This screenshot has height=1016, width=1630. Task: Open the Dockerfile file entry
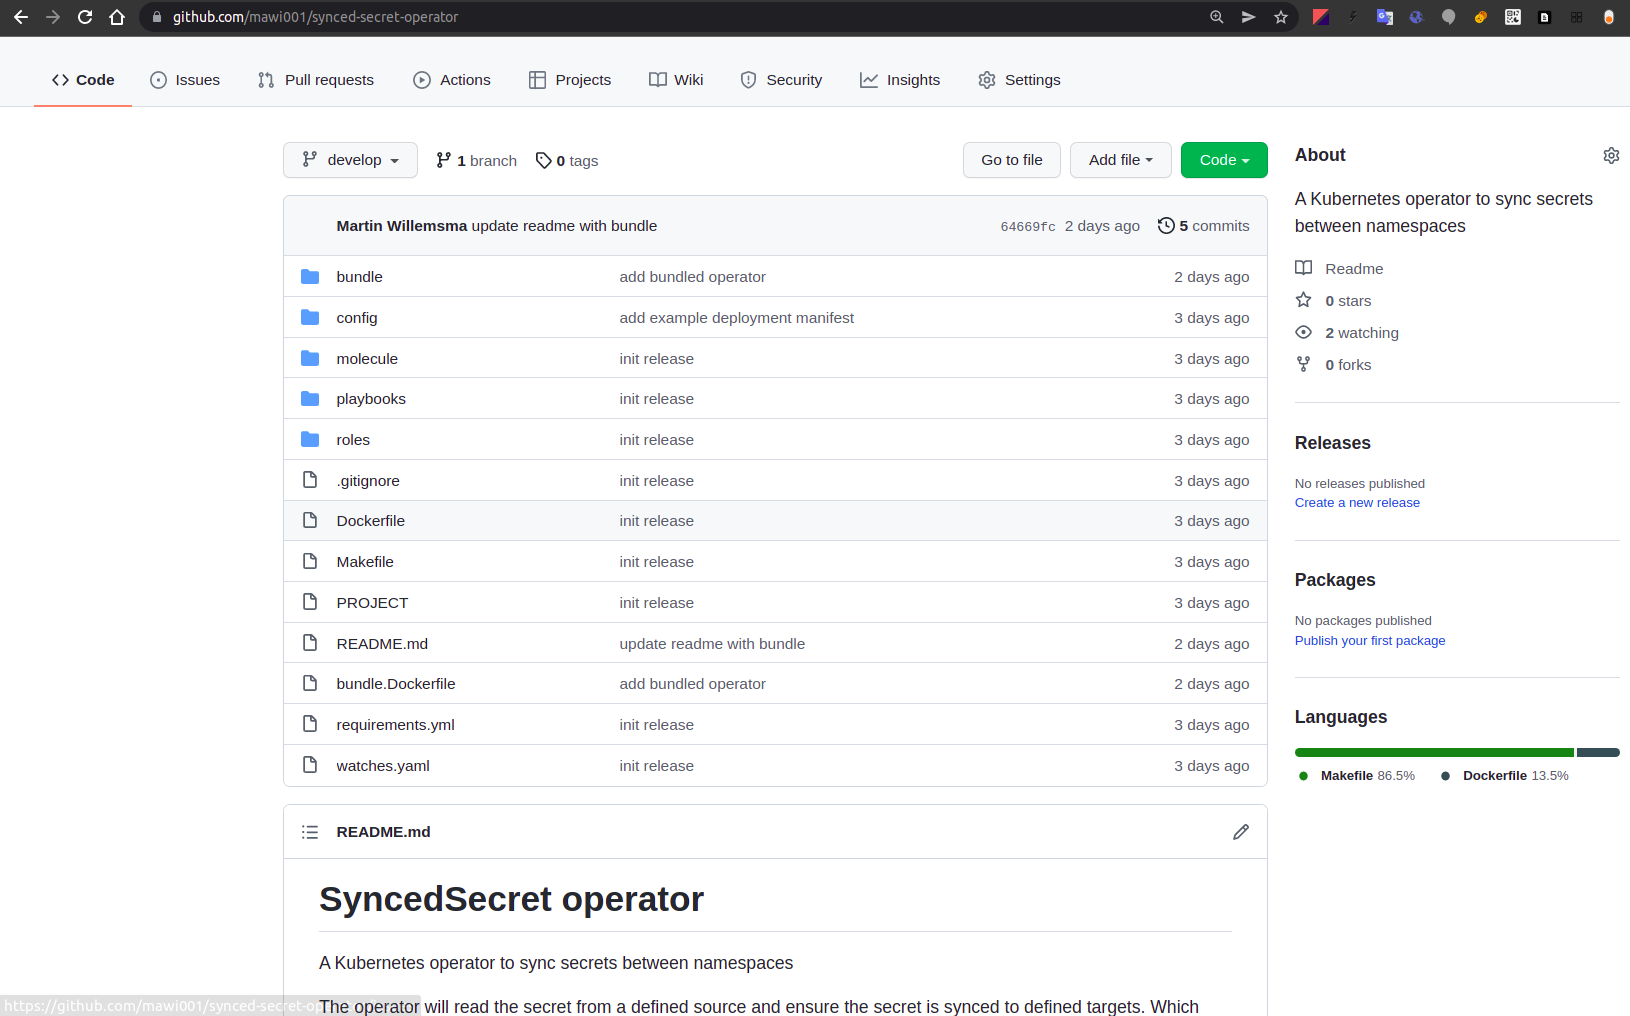tap(370, 521)
